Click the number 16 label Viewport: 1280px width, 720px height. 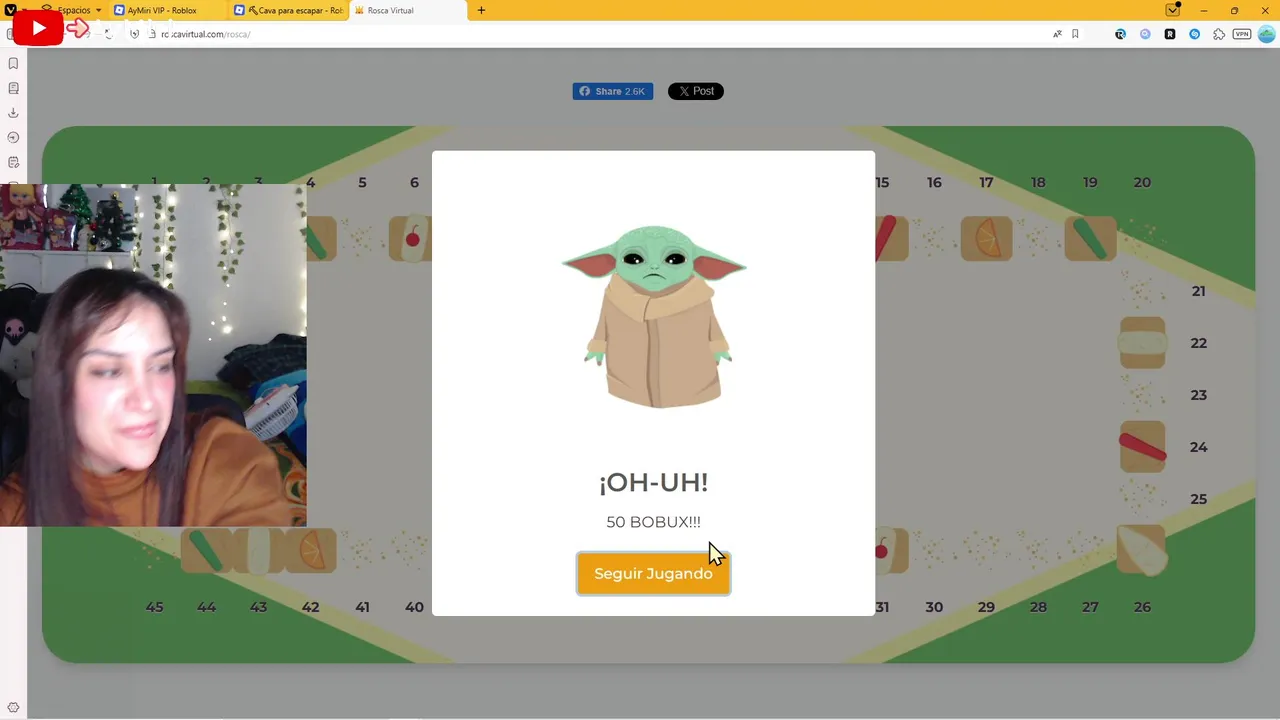click(x=934, y=182)
